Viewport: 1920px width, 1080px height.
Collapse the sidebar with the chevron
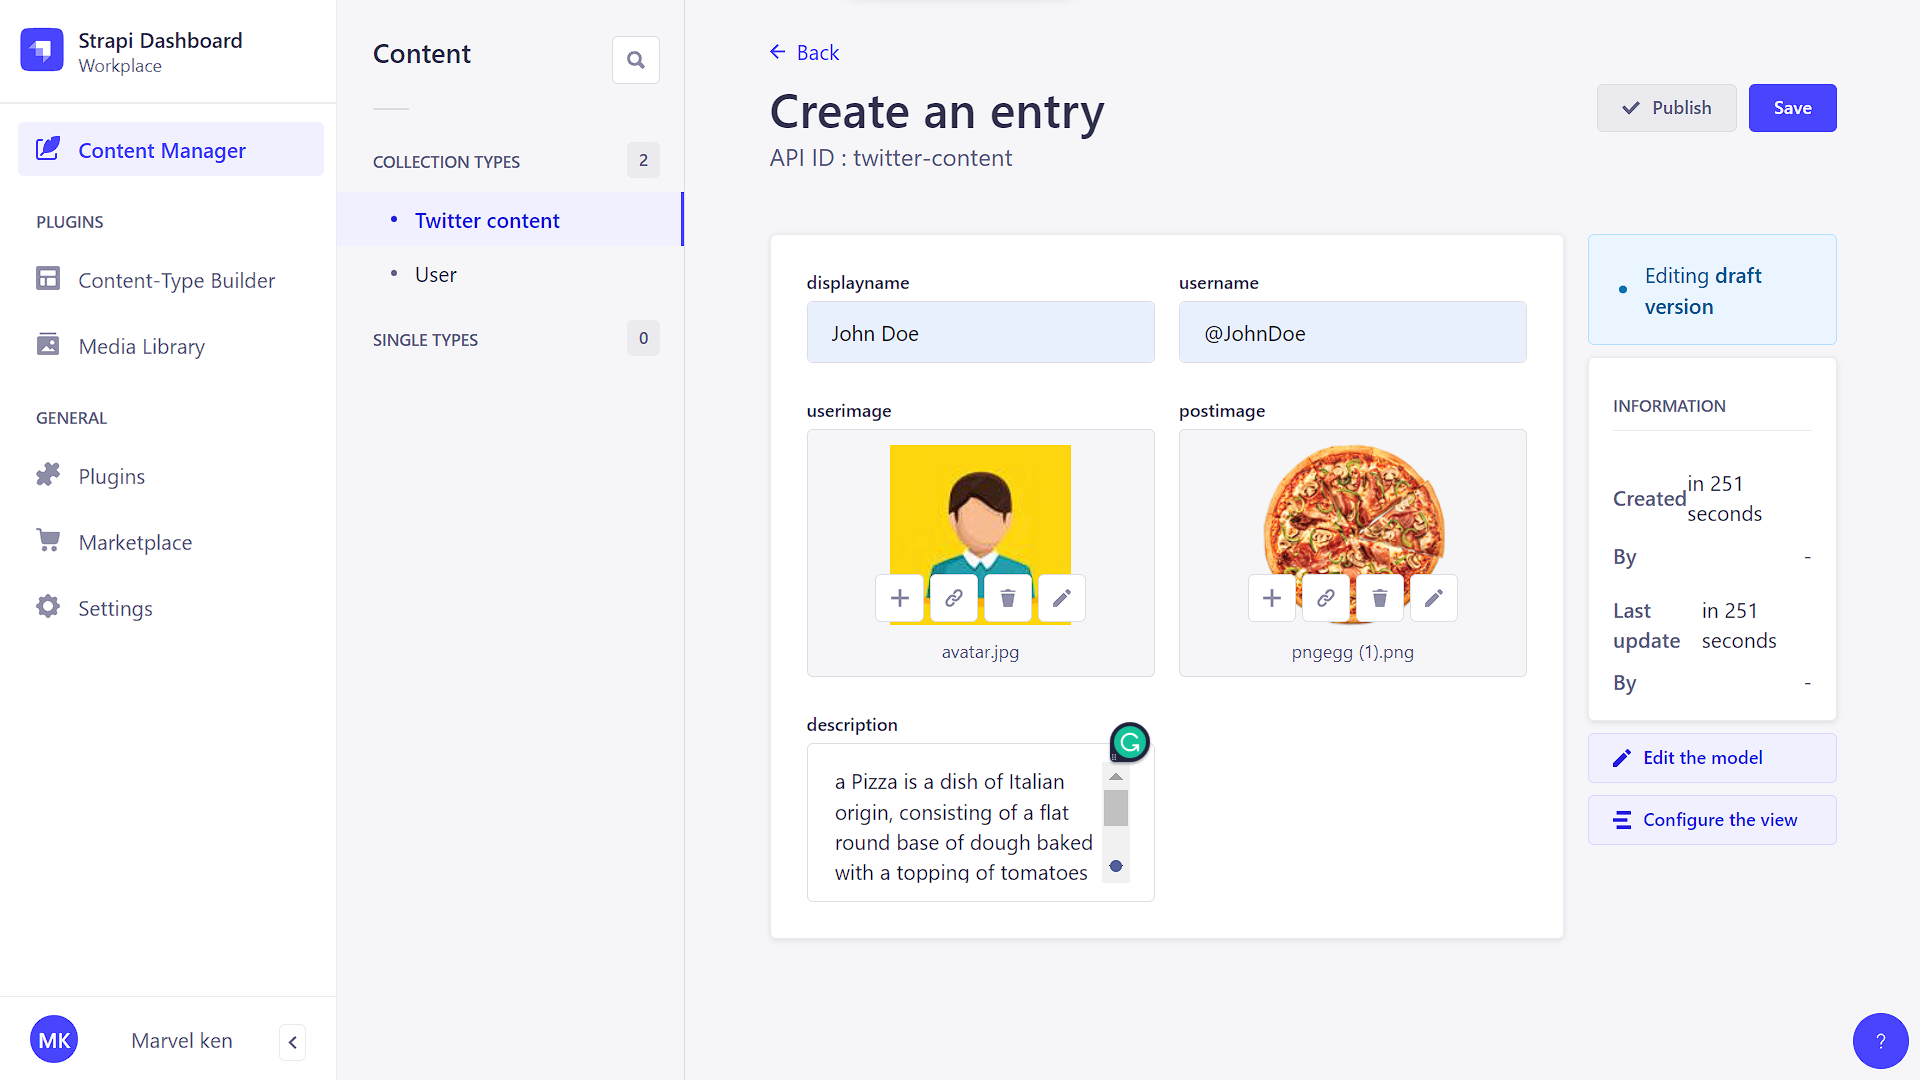pyautogui.click(x=293, y=1042)
